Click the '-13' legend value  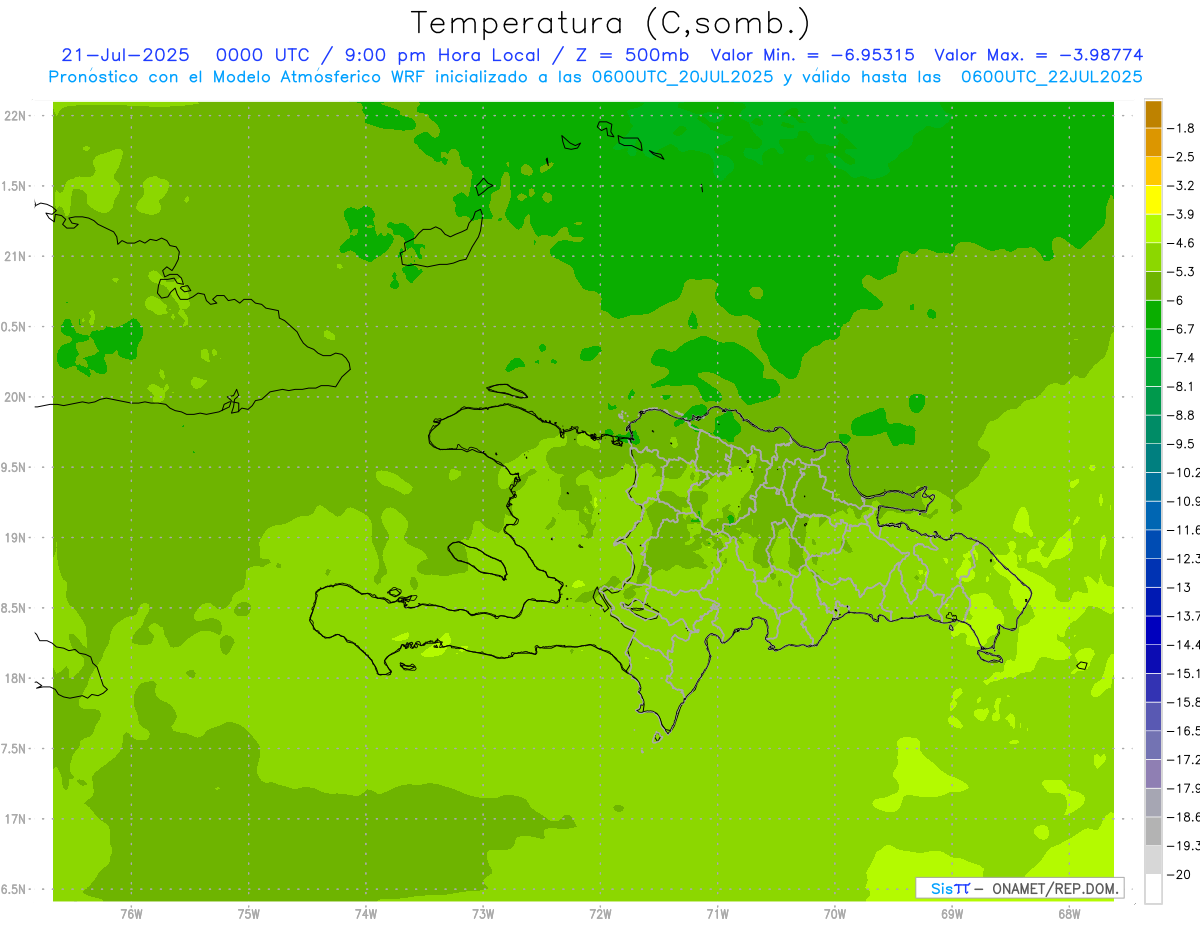(1179, 588)
